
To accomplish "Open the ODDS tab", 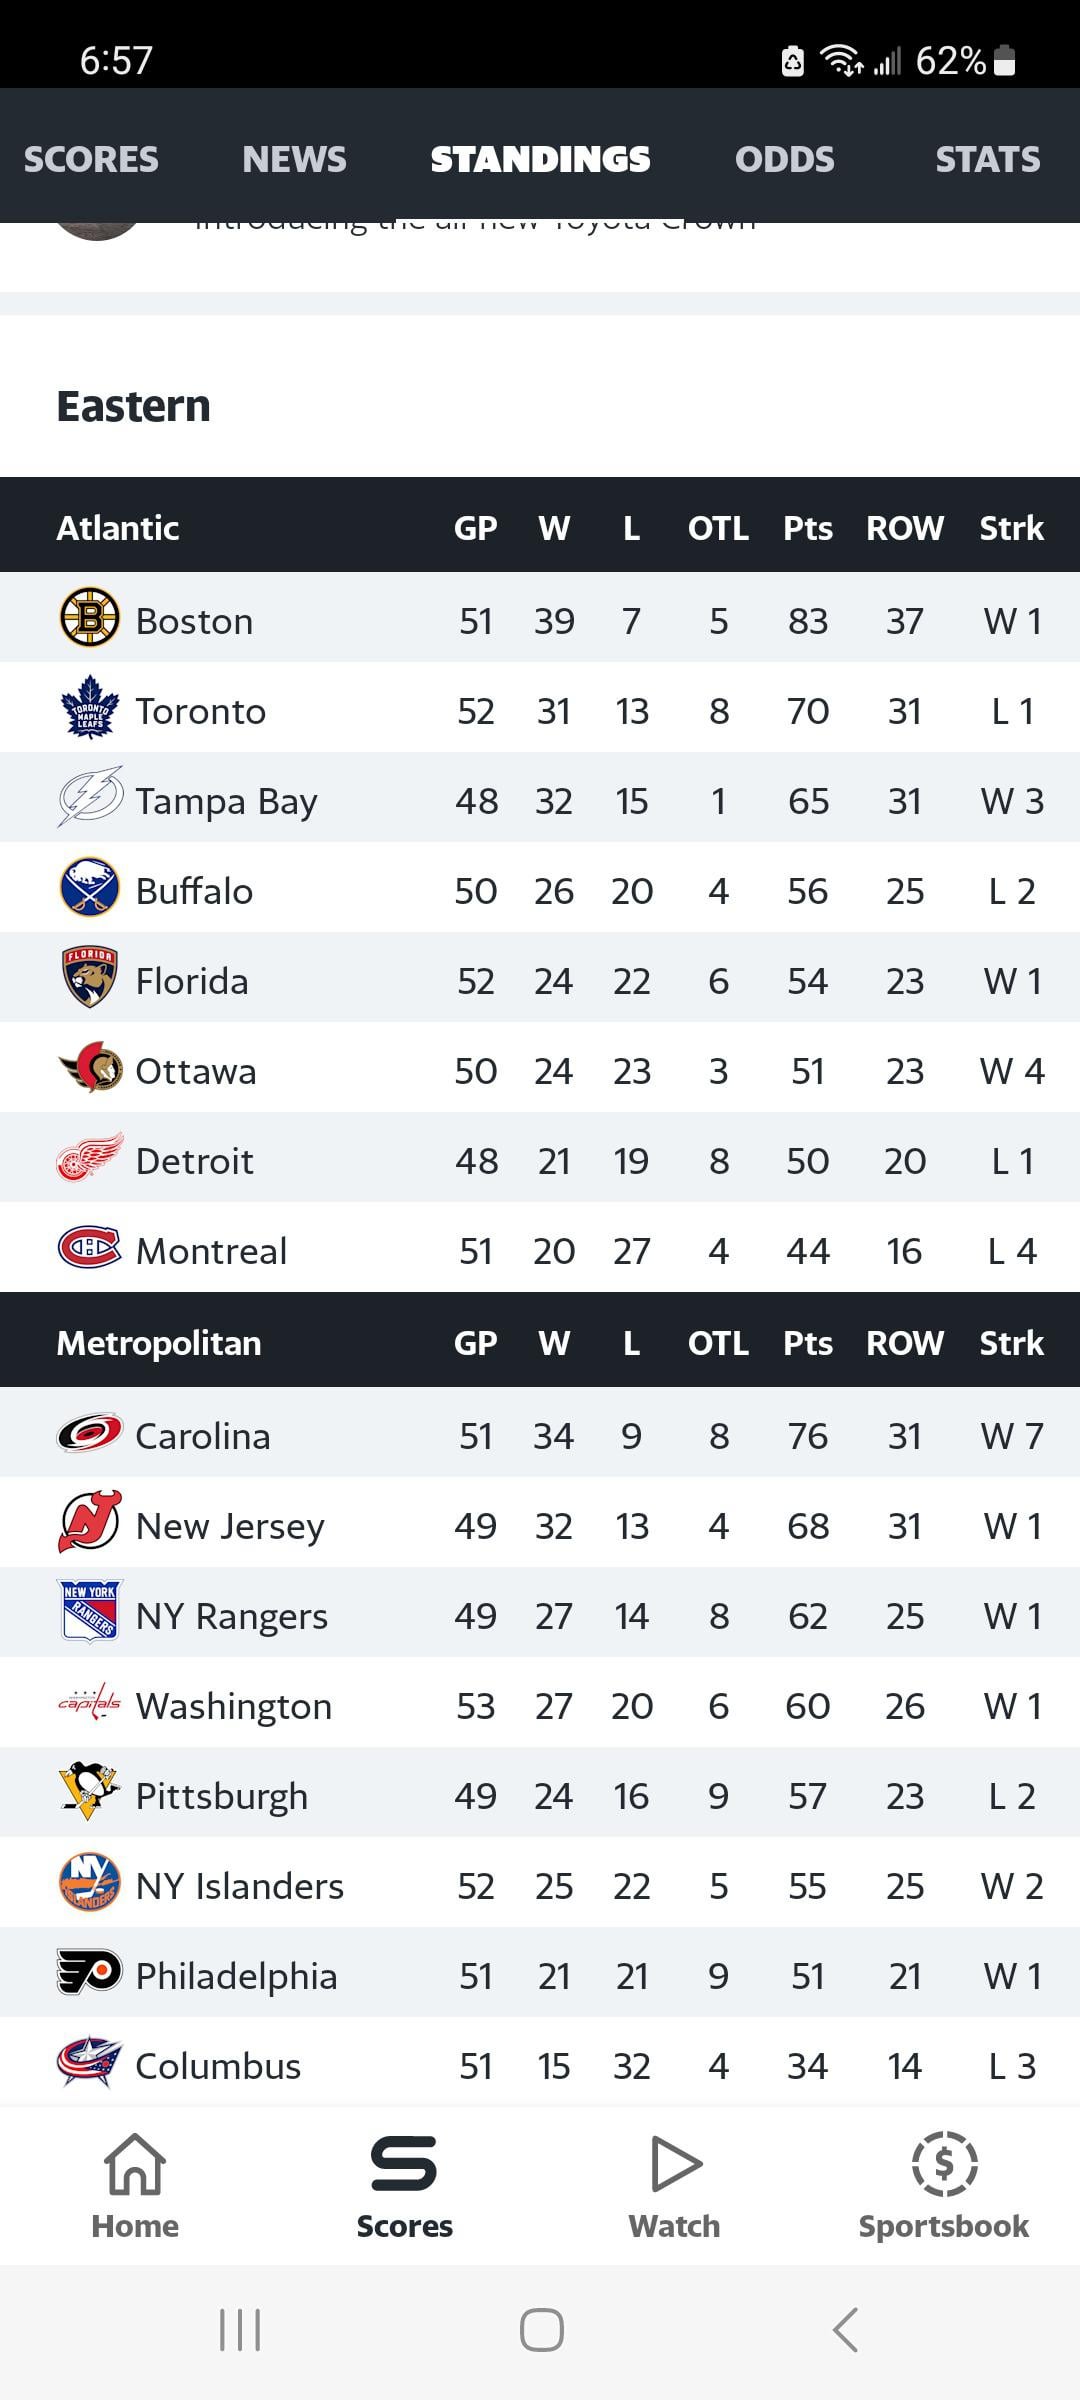I will click(784, 159).
